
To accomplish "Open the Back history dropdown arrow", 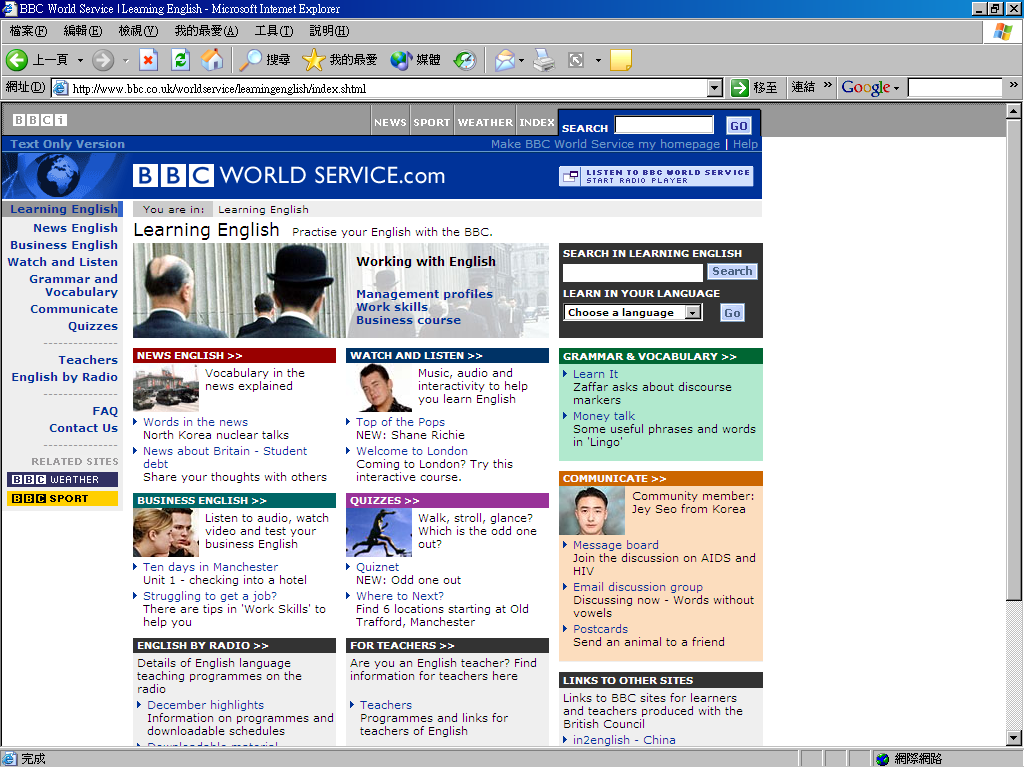I will click(x=80, y=60).
